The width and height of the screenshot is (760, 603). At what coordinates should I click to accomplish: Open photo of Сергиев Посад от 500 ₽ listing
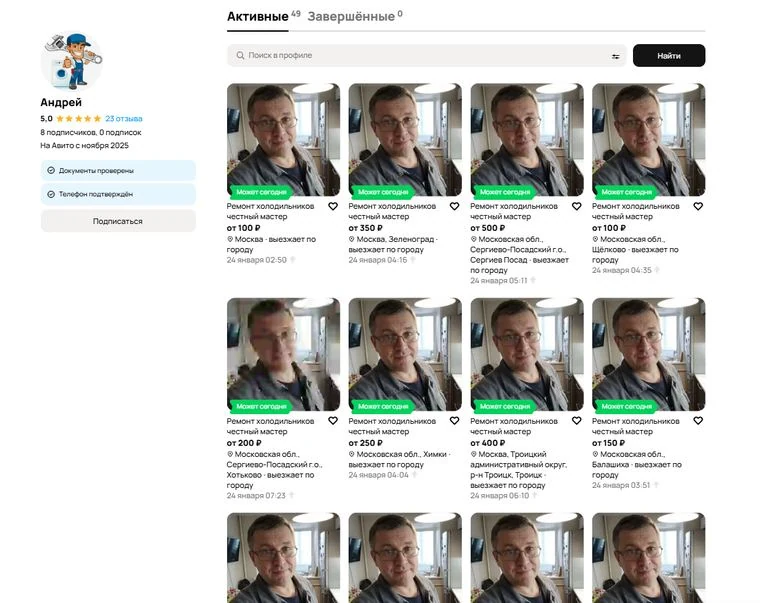click(527, 140)
